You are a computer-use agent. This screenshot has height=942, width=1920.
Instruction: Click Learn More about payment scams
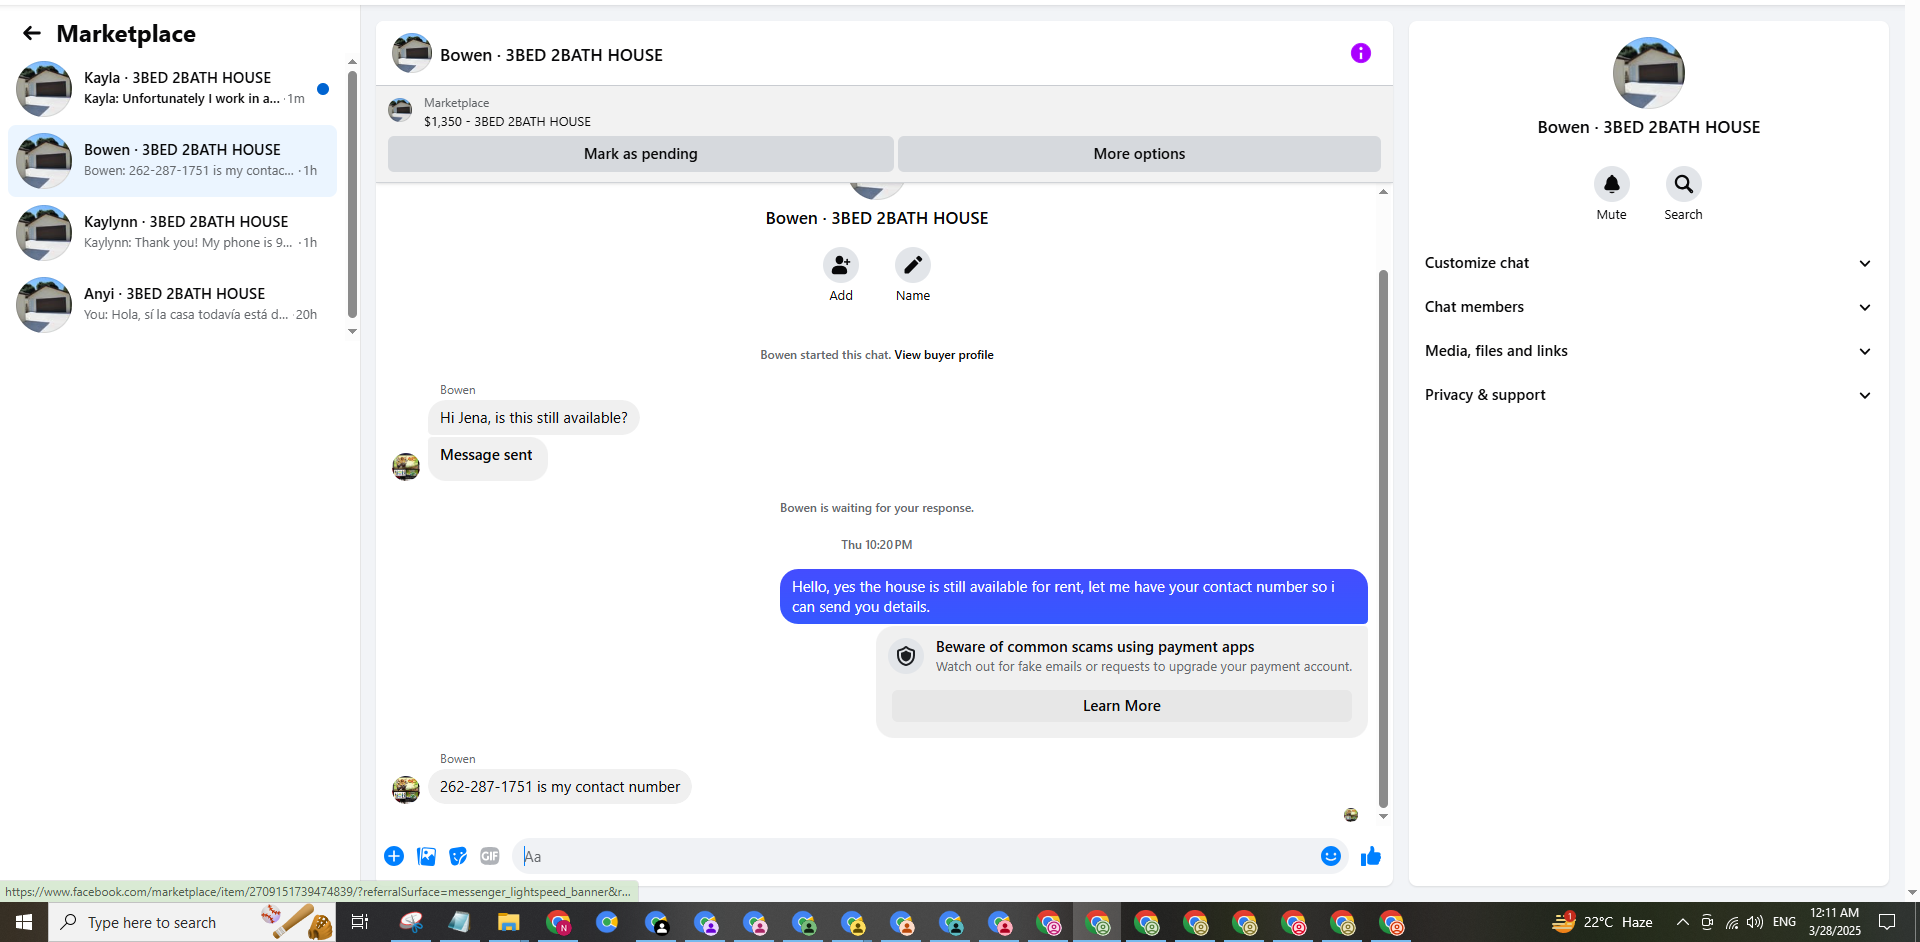pos(1121,706)
